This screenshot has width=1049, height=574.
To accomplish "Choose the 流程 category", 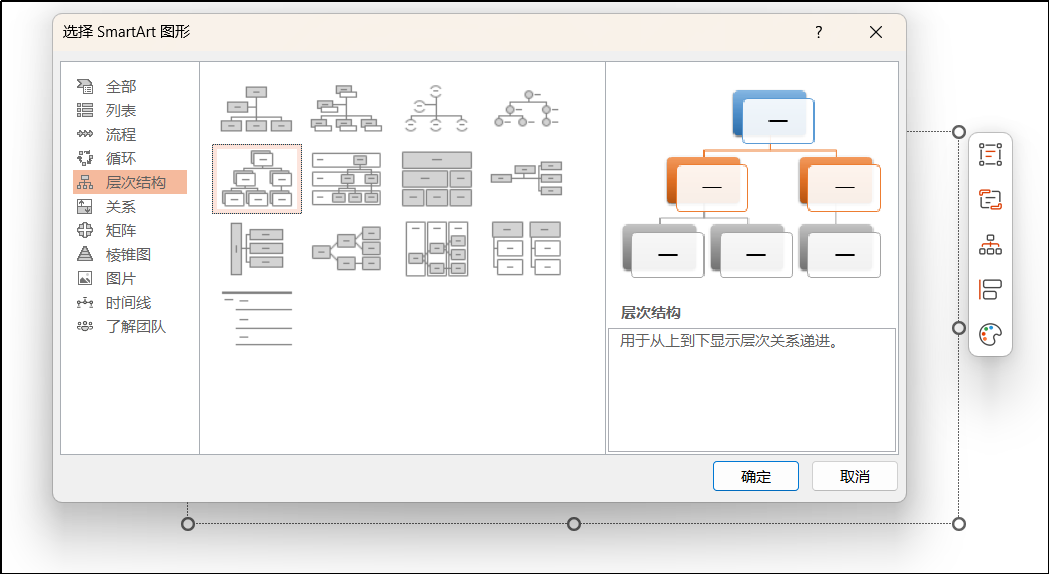I will [129, 134].
